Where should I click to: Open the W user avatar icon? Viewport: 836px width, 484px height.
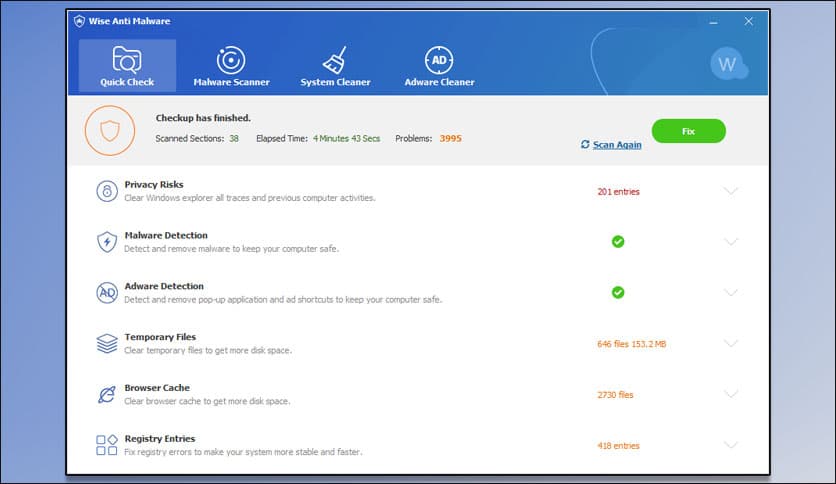[x=727, y=65]
